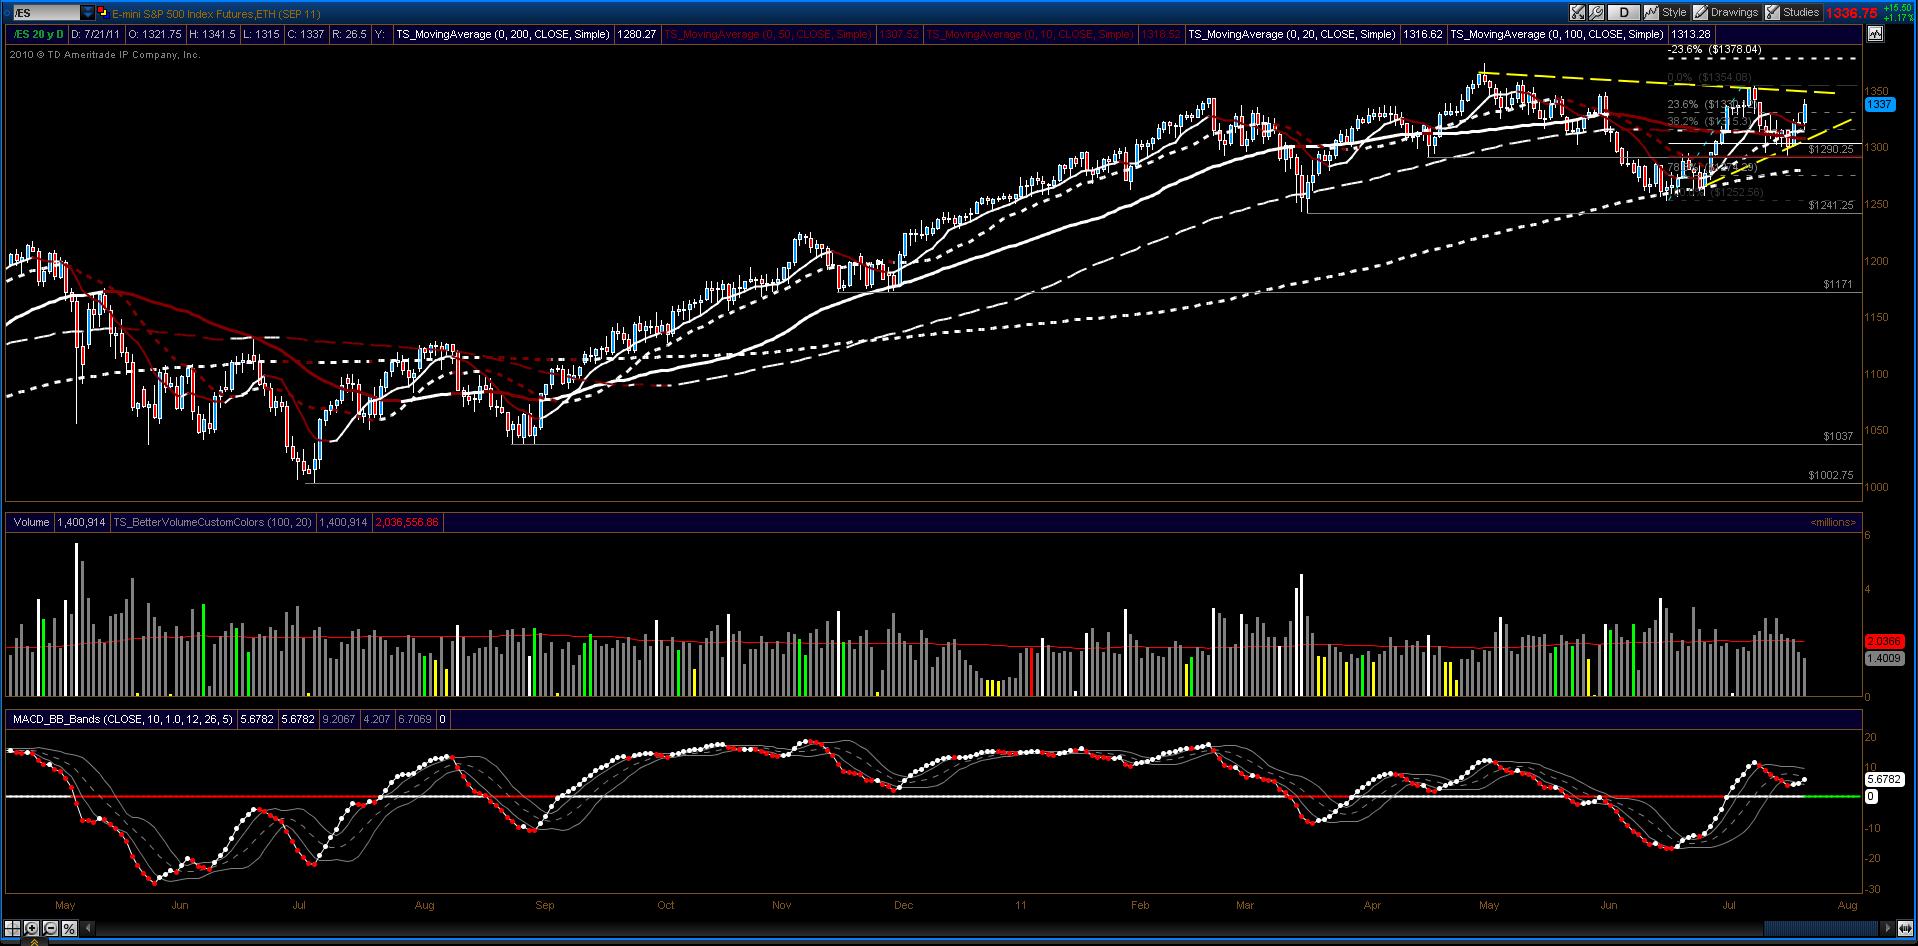Click the $1002.75 support level label
The image size is (1918, 946).
click(1831, 476)
